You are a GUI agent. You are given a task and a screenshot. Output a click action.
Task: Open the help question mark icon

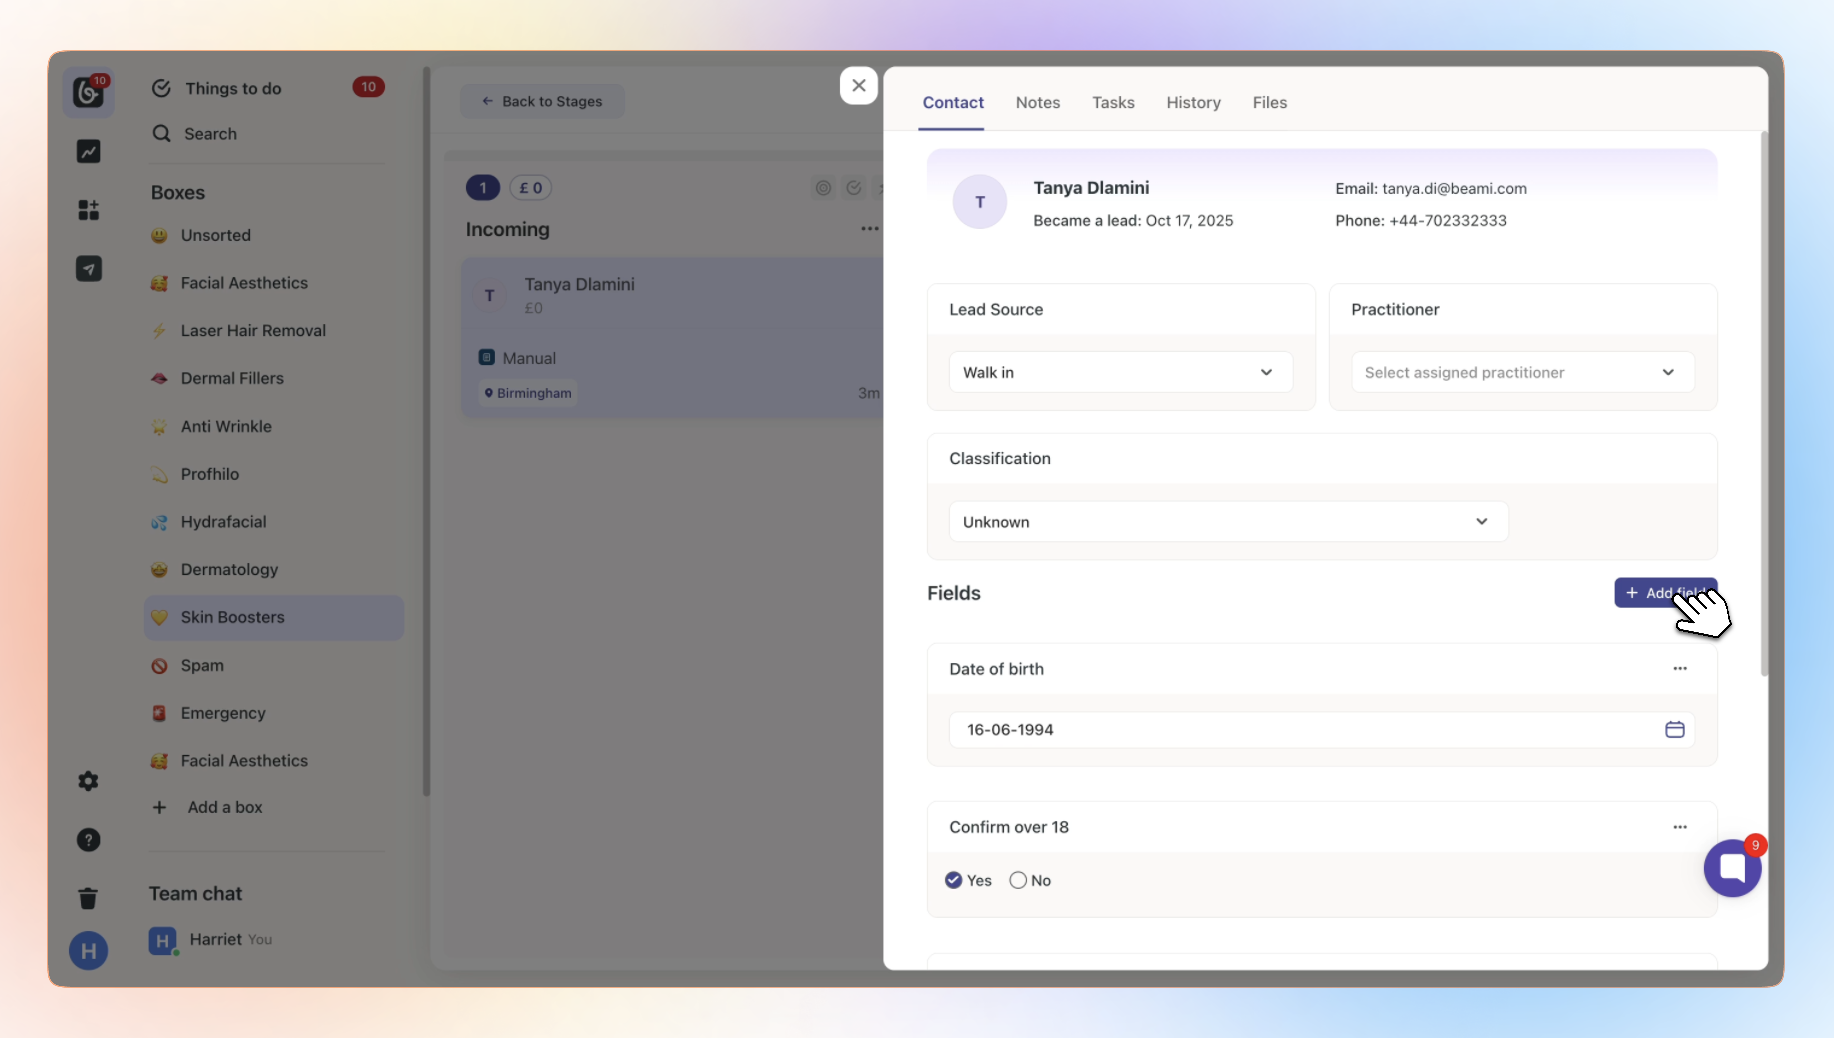pyautogui.click(x=88, y=840)
